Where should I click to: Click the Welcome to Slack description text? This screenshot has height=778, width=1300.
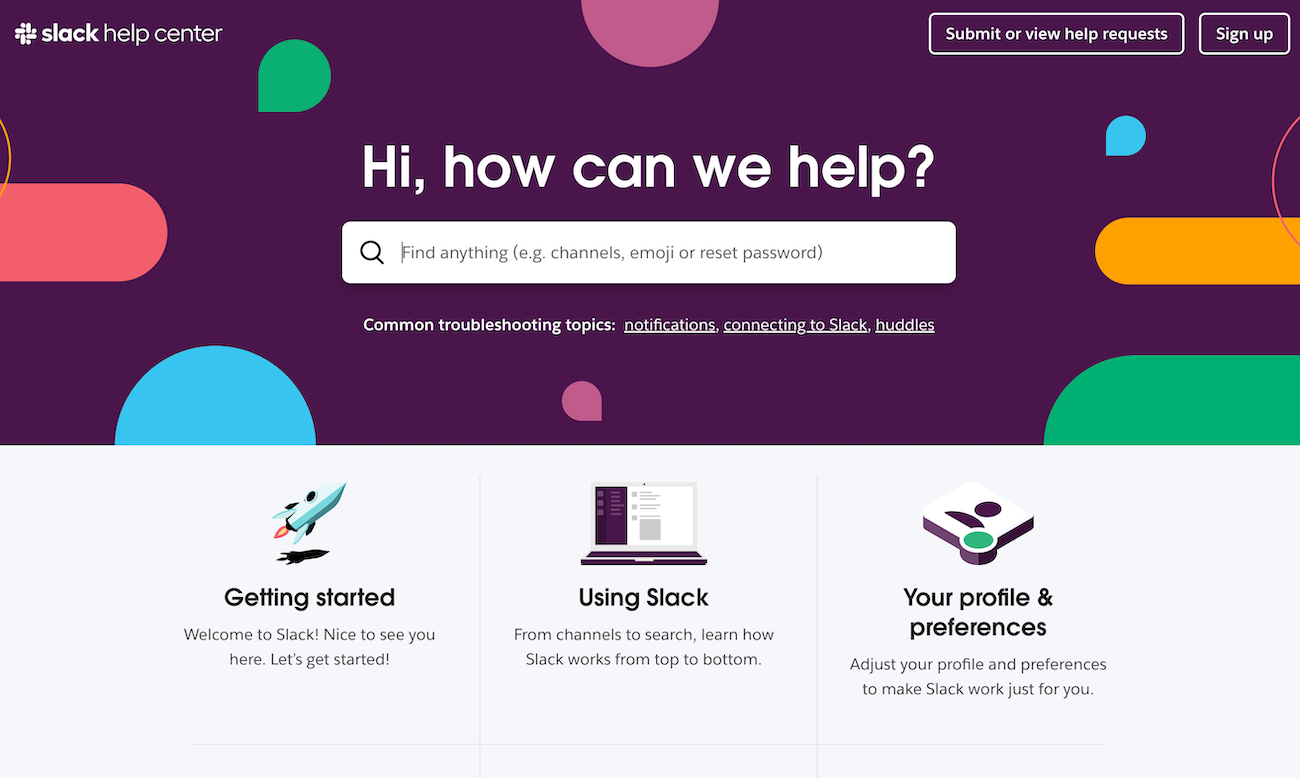pyautogui.click(x=309, y=647)
